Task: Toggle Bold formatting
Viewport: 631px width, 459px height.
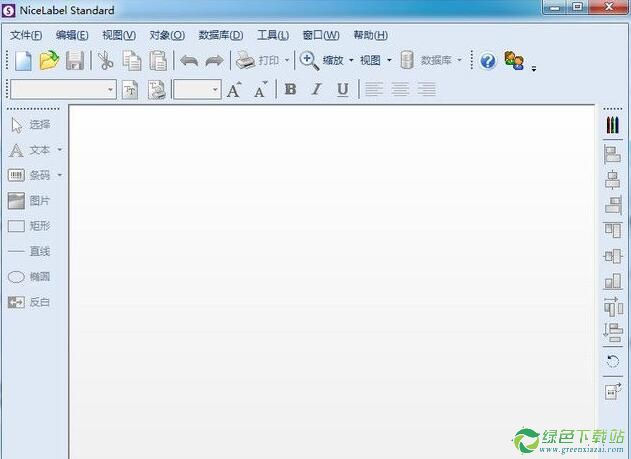Action: (290, 89)
